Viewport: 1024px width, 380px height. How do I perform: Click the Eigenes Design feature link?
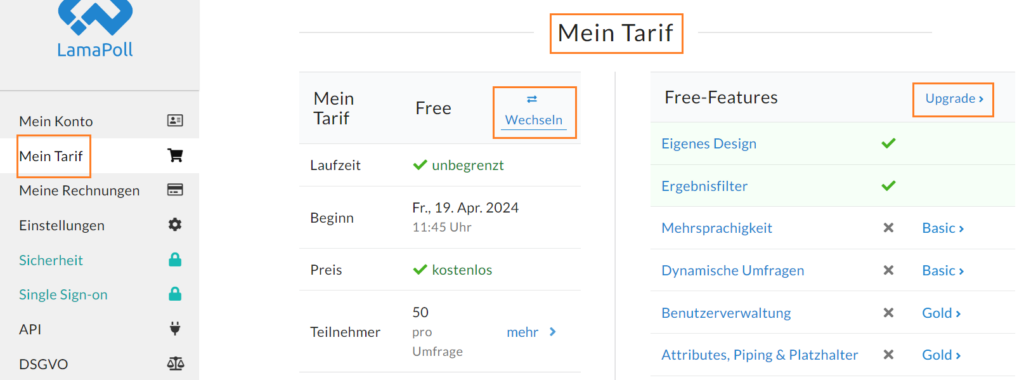pyautogui.click(x=709, y=144)
